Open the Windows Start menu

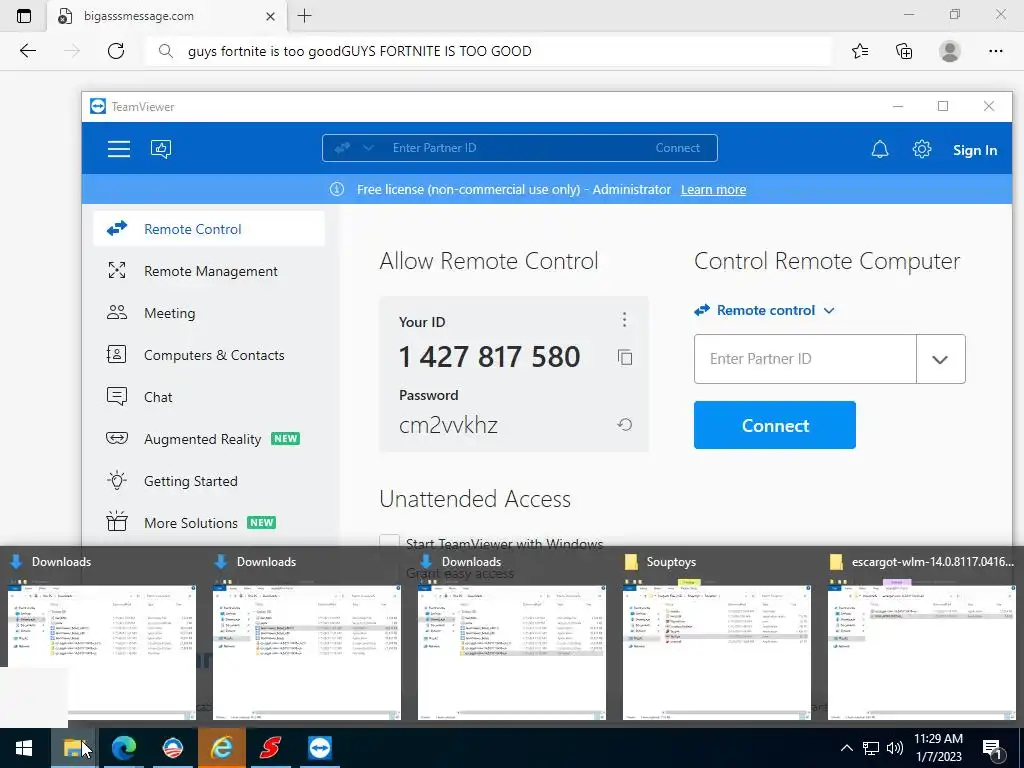[24, 748]
